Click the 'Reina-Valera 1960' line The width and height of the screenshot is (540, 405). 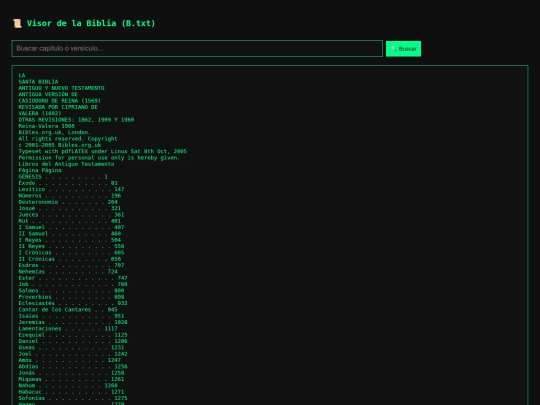[x=46, y=126]
